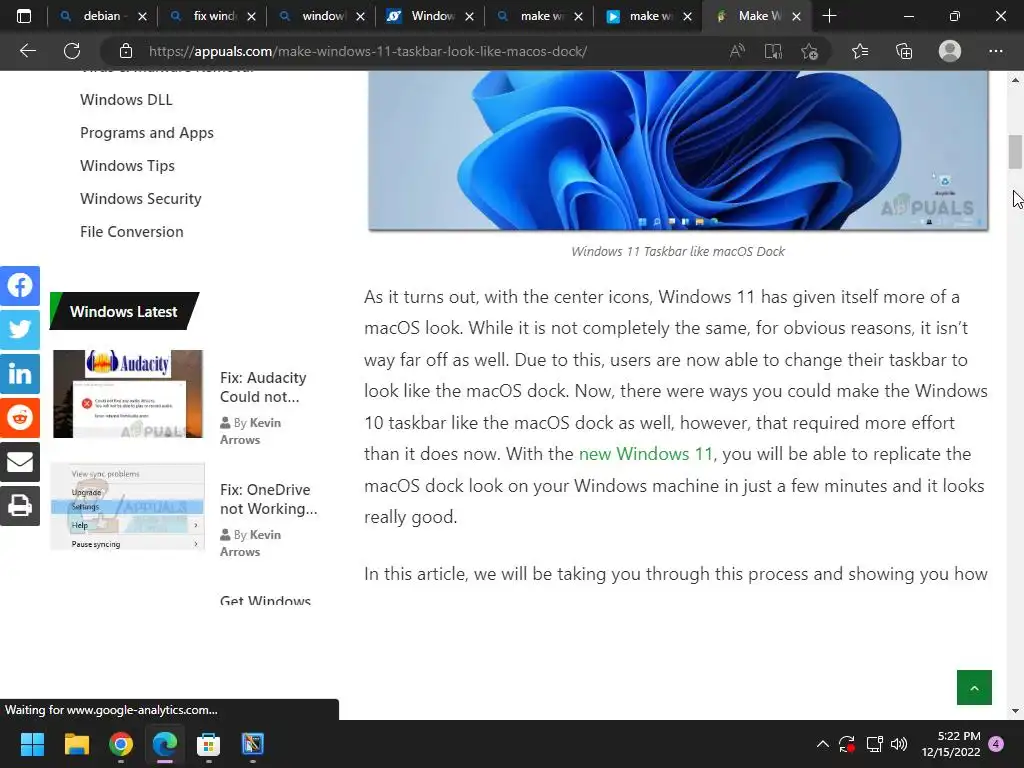
Task: Open the rightmost pinned taskbar app
Action: [x=253, y=744]
